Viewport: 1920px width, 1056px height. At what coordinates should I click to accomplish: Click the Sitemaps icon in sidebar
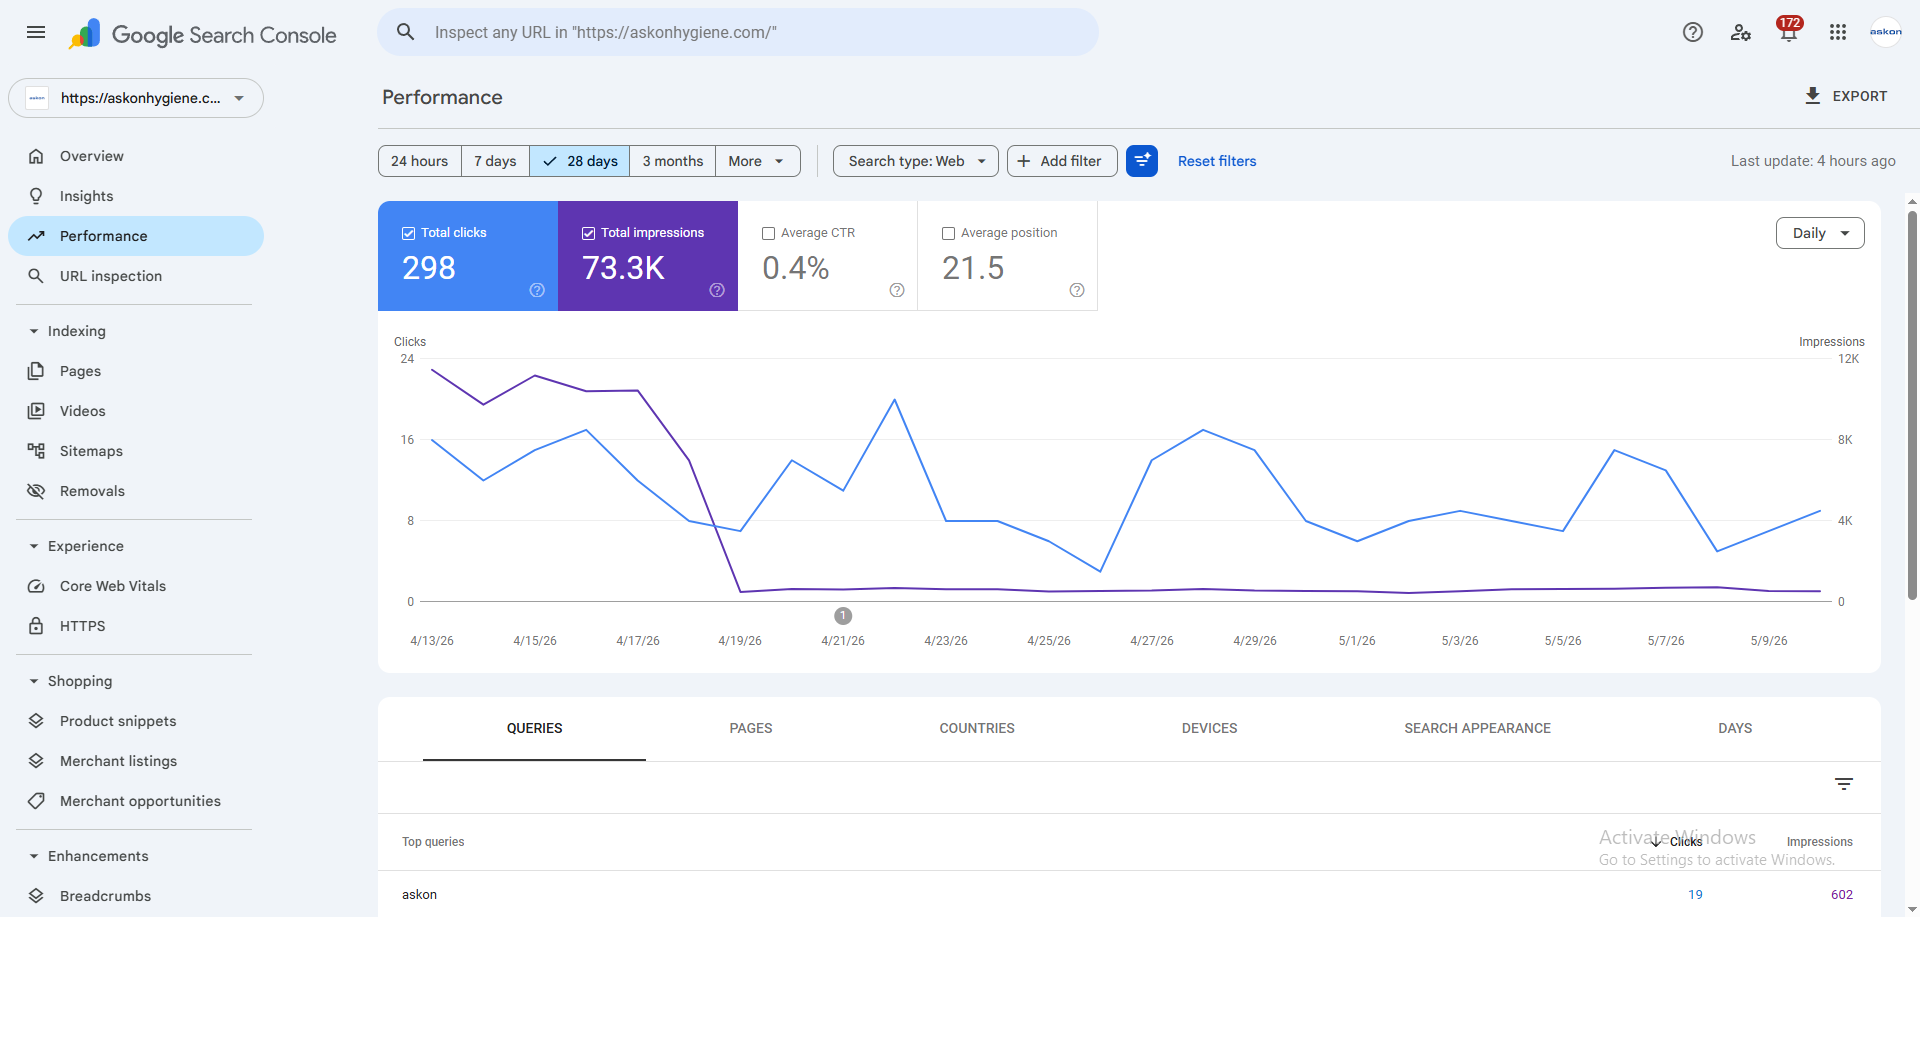tap(36, 451)
